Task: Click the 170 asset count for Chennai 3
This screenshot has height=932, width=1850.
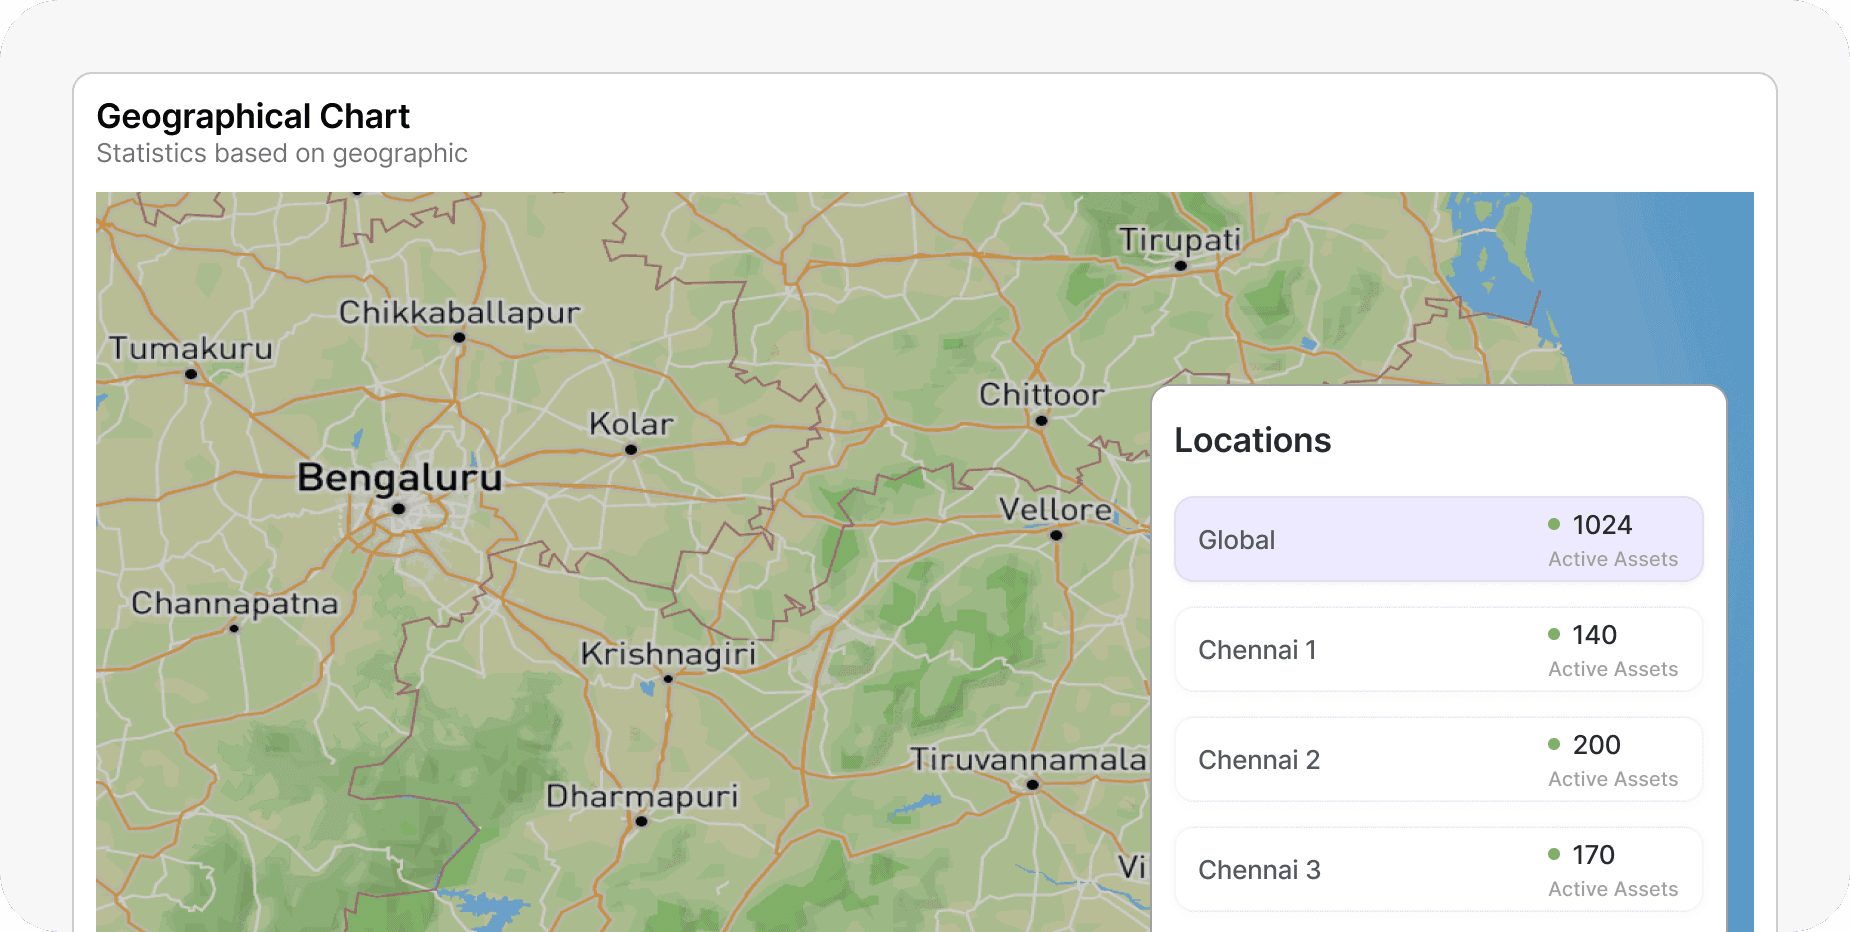Action: [x=1593, y=855]
